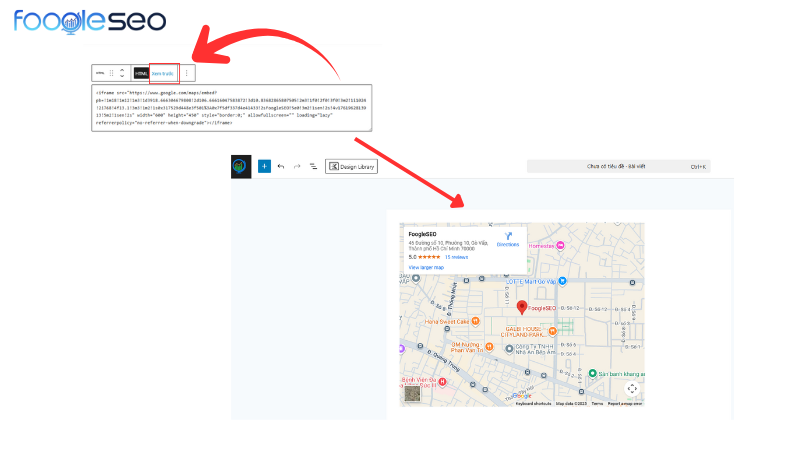Click the map camera controls icon
800x450 pixels.
click(632, 388)
